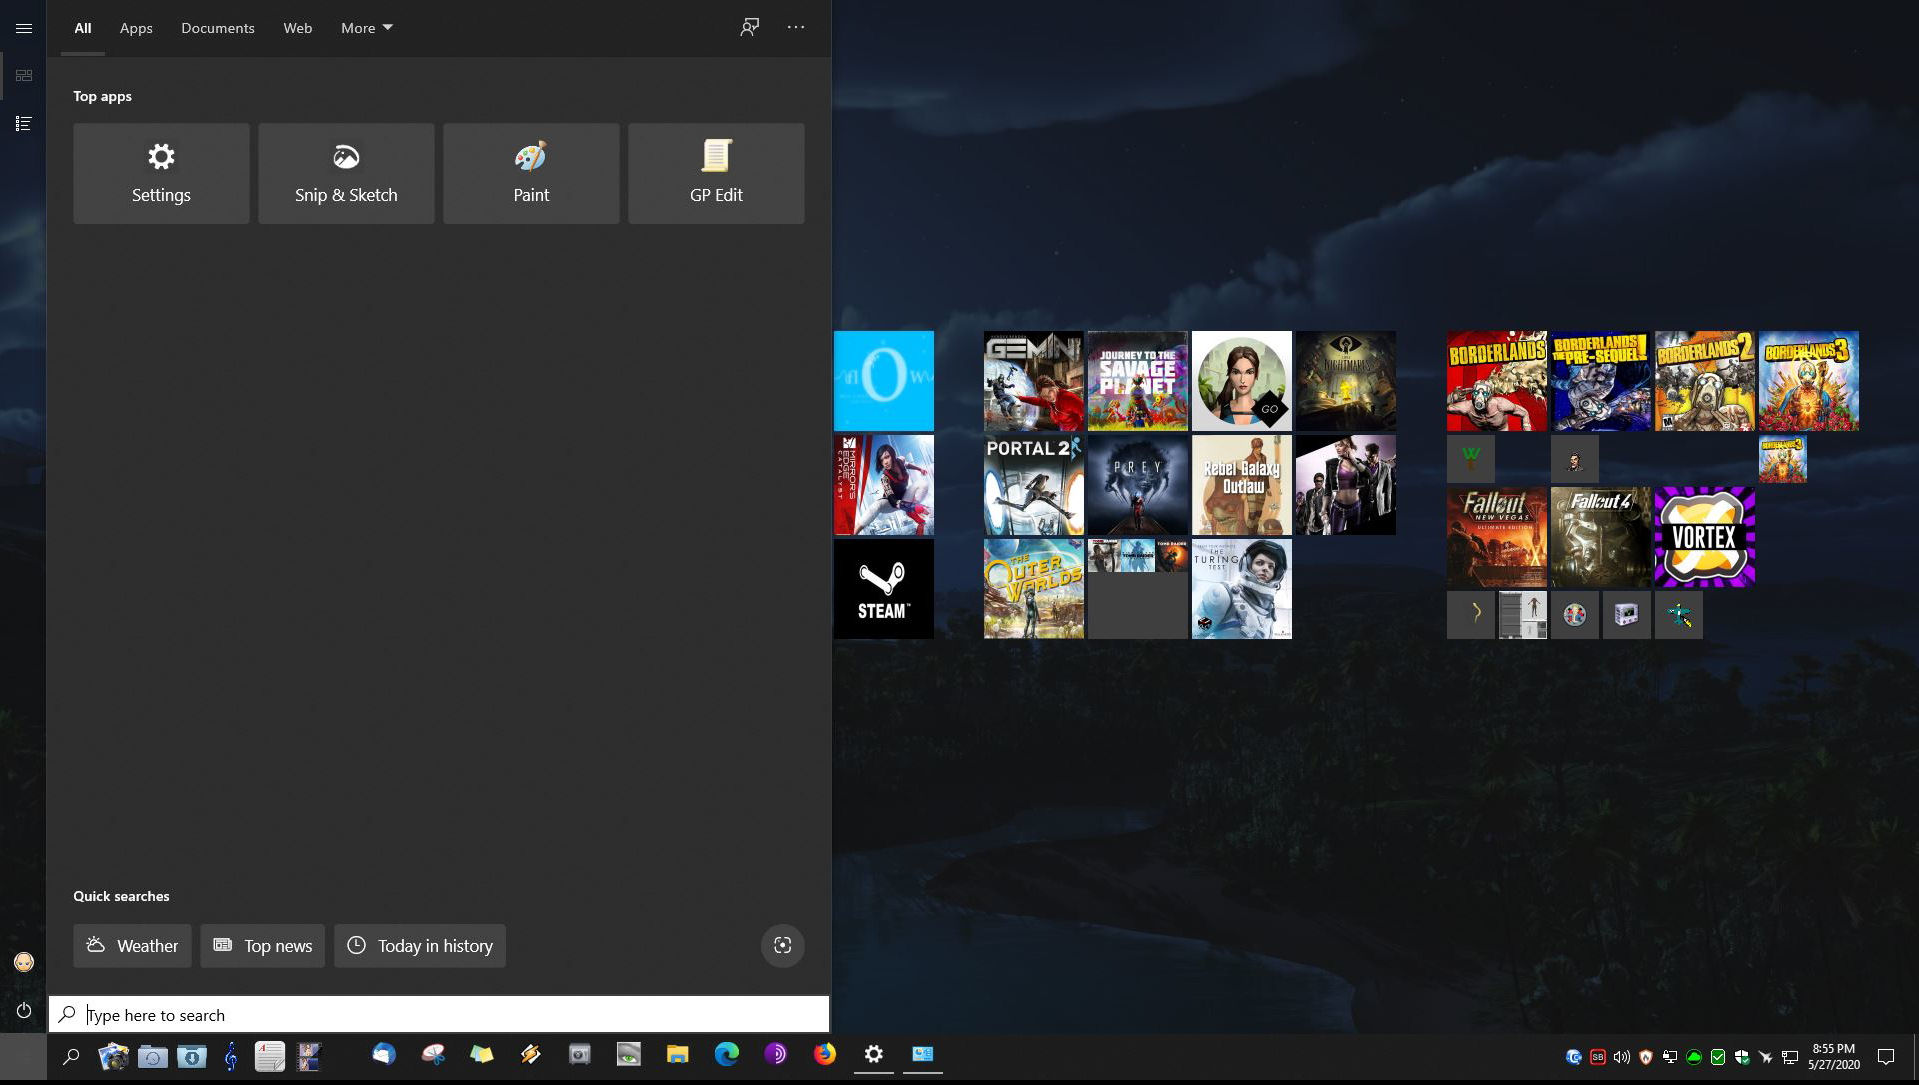1919x1085 pixels.
Task: Open the blue treble clef taskbar app
Action: point(230,1056)
